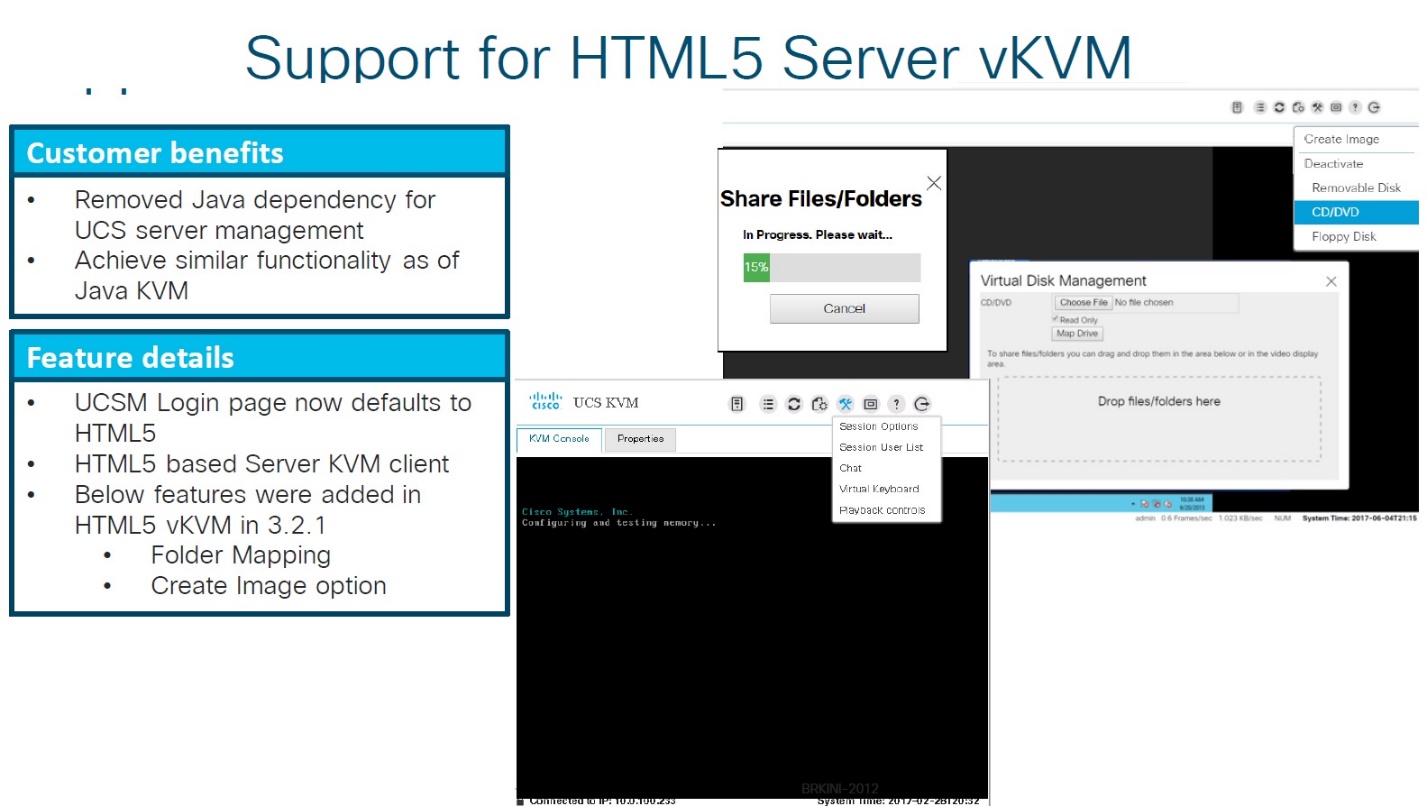Click 'In Progress. Please wait...' text

point(817,235)
